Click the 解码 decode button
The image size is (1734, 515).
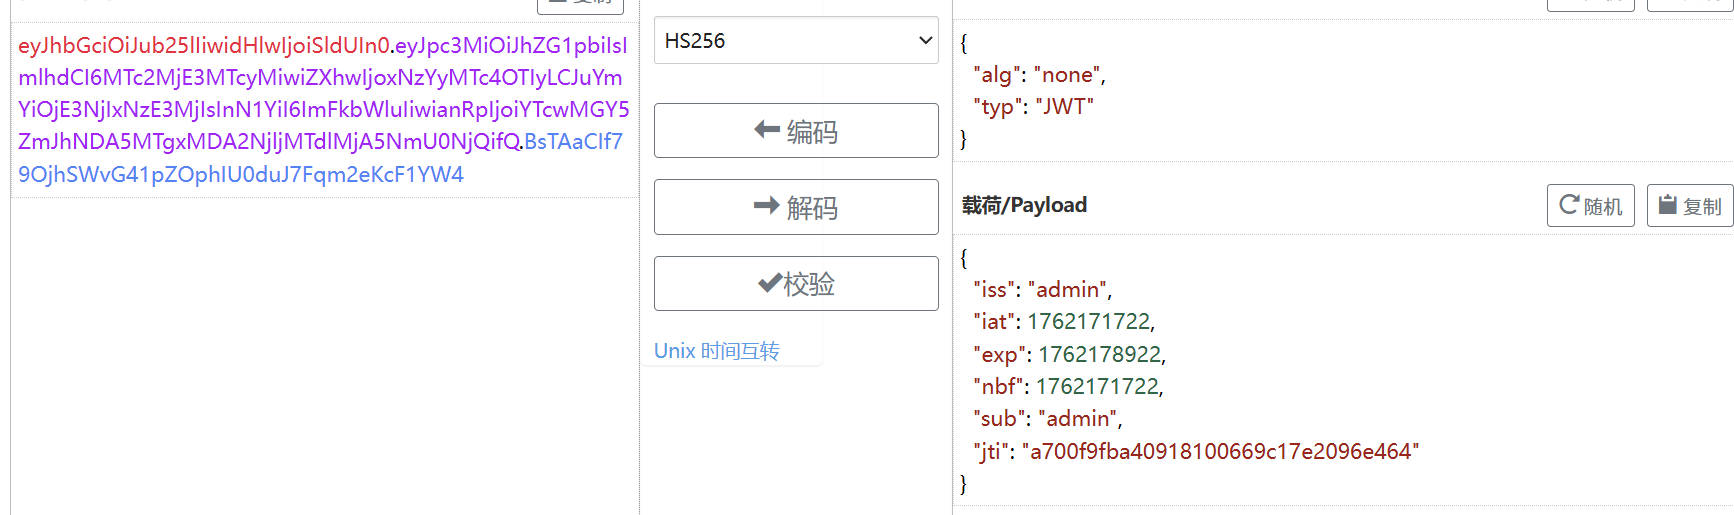pyautogui.click(x=796, y=207)
